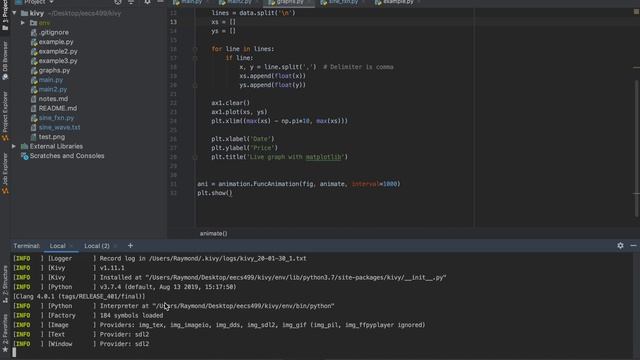The height and width of the screenshot is (360, 640).
Task: Close the Local (2) terminal tab
Action: click(x=116, y=246)
